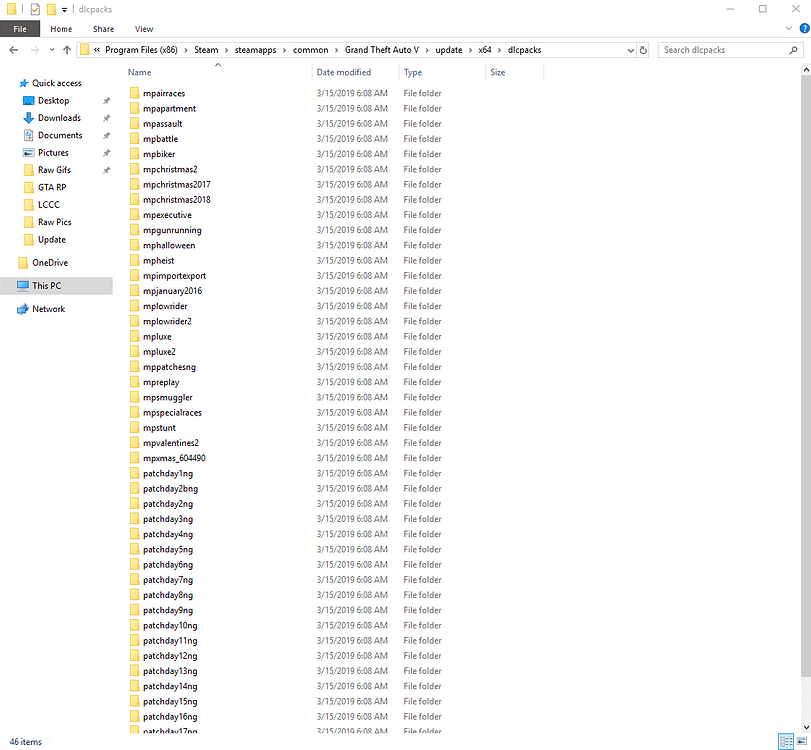Open Raw Pics folder in sidebar
This screenshot has width=811, height=750.
click(54, 222)
